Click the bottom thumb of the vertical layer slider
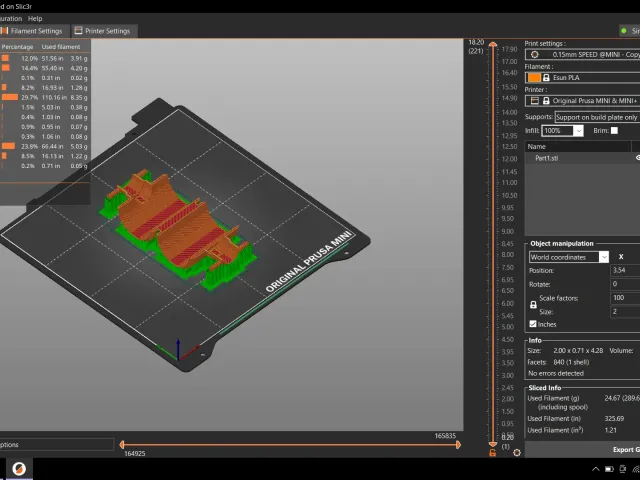This screenshot has width=640, height=480. tap(493, 444)
